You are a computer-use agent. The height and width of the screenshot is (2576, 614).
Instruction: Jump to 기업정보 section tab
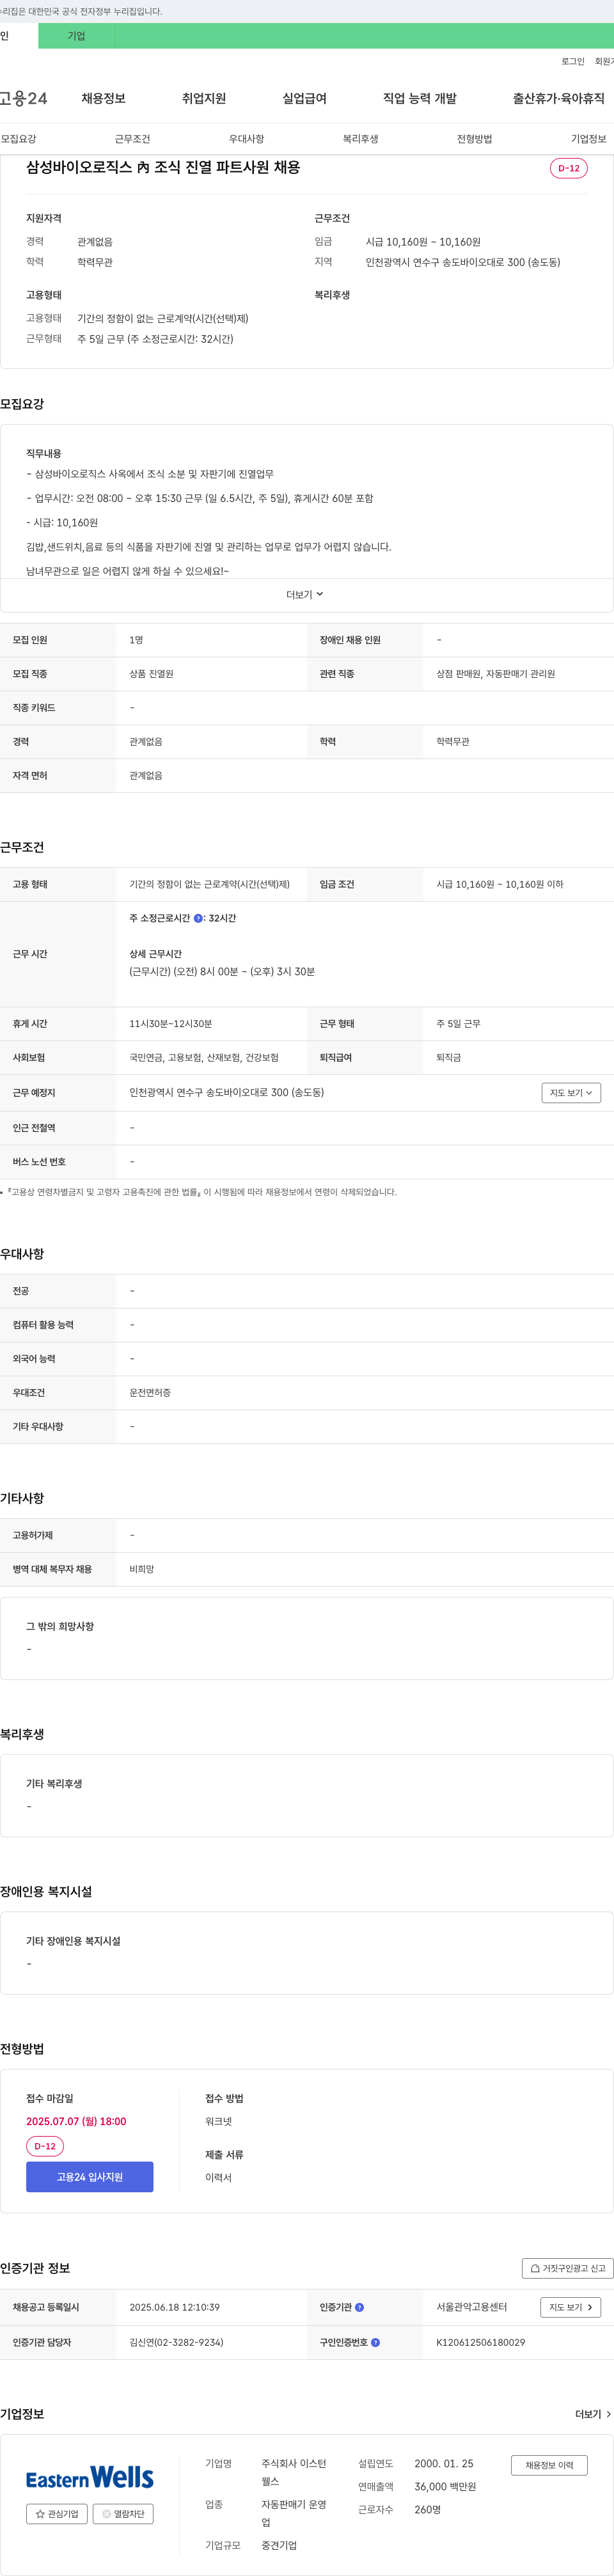[x=588, y=139]
